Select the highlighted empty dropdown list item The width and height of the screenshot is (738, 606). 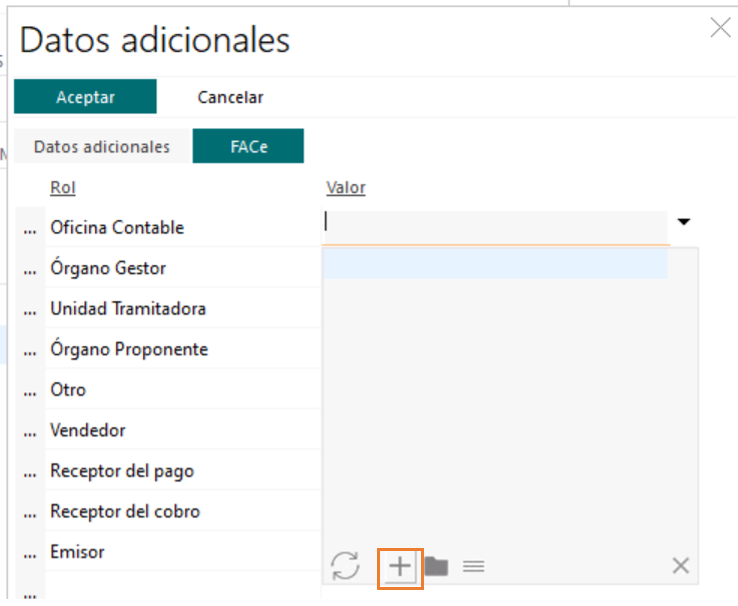click(x=495, y=264)
